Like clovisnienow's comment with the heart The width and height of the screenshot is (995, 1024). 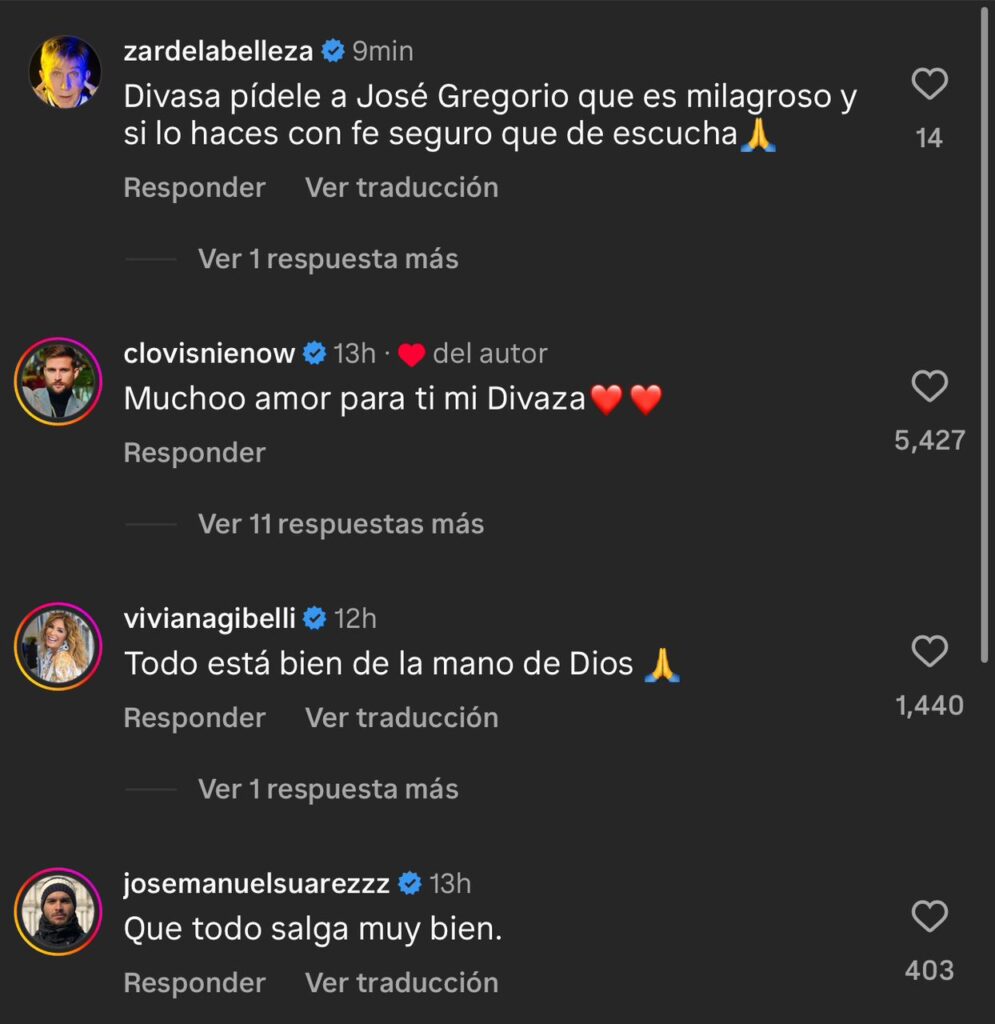click(930, 386)
